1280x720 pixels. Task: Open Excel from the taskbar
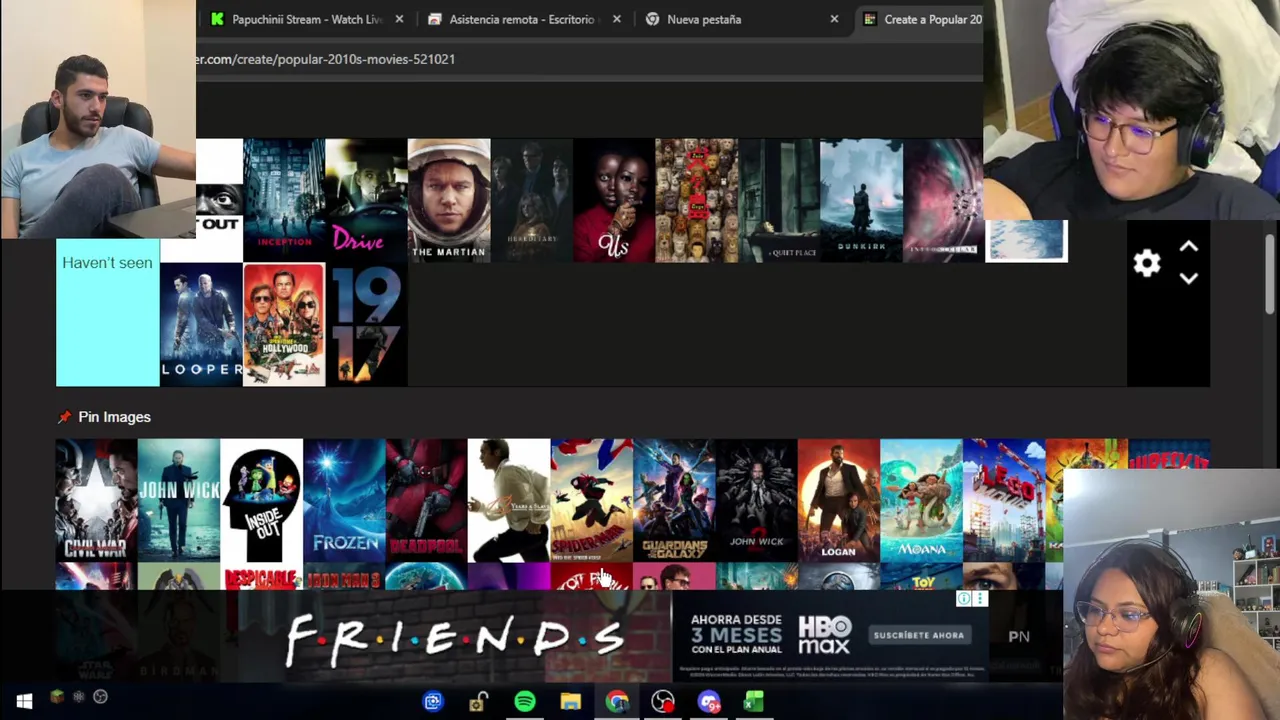(x=754, y=701)
